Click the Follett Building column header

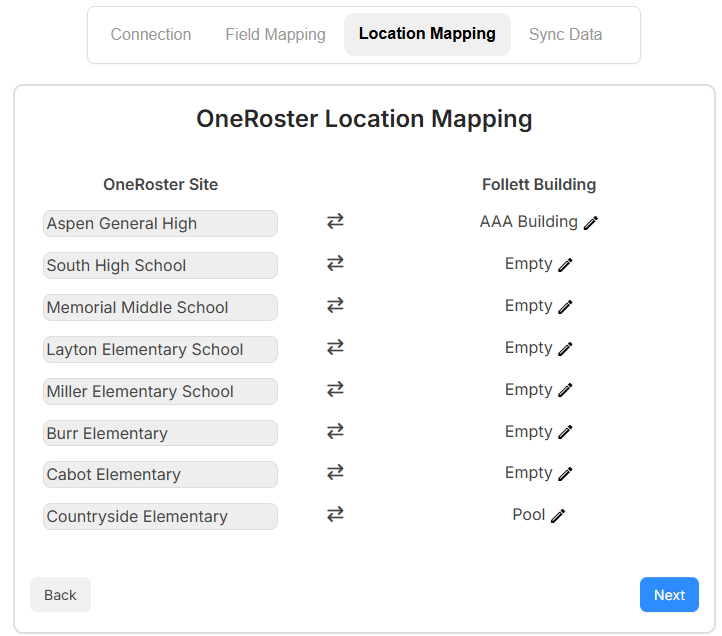(x=539, y=184)
